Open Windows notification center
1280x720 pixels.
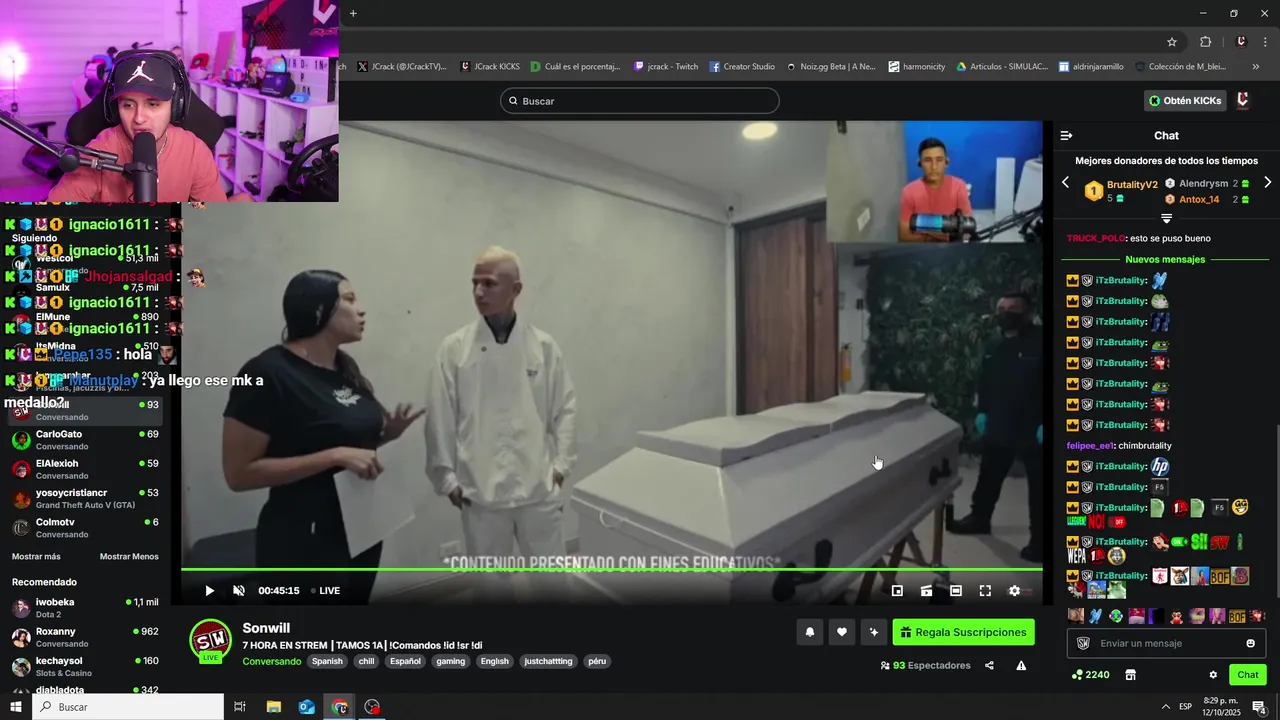pos(1259,707)
